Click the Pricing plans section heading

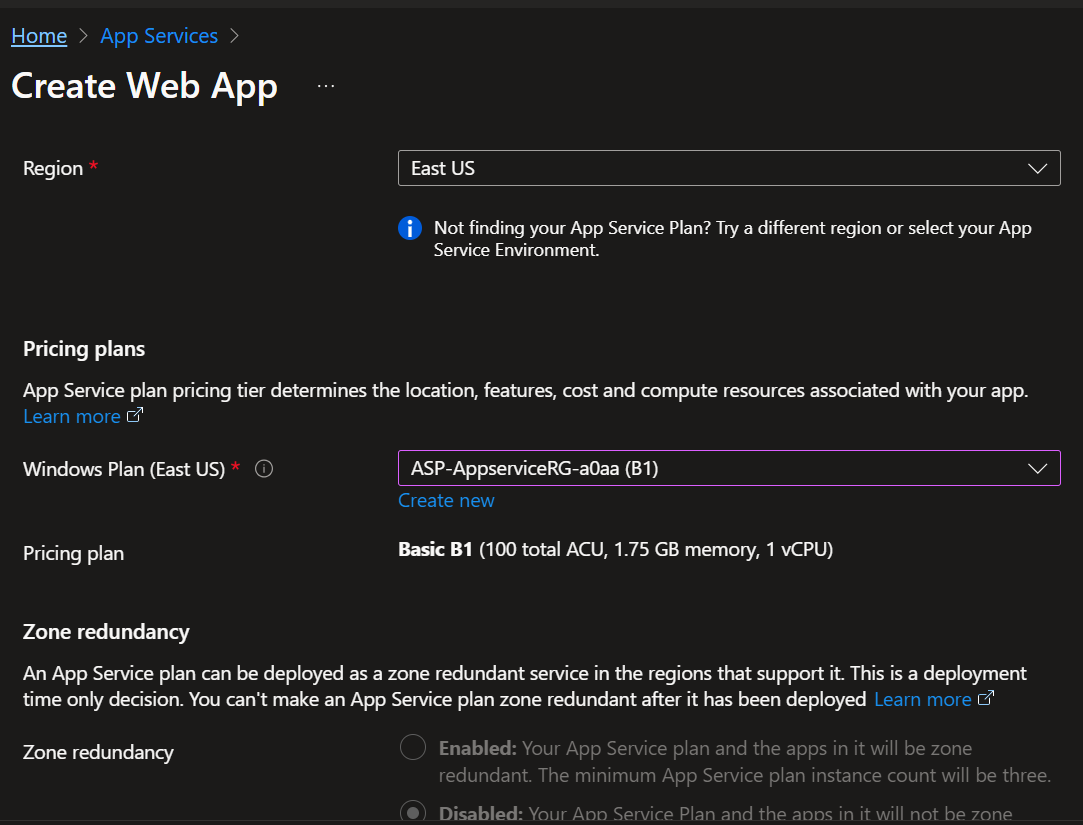coord(84,349)
